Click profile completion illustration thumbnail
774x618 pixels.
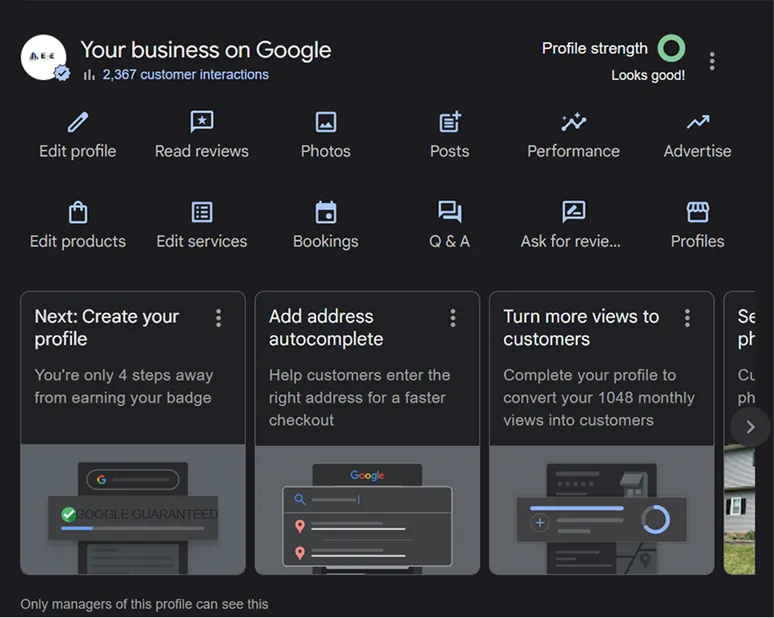tap(602, 510)
